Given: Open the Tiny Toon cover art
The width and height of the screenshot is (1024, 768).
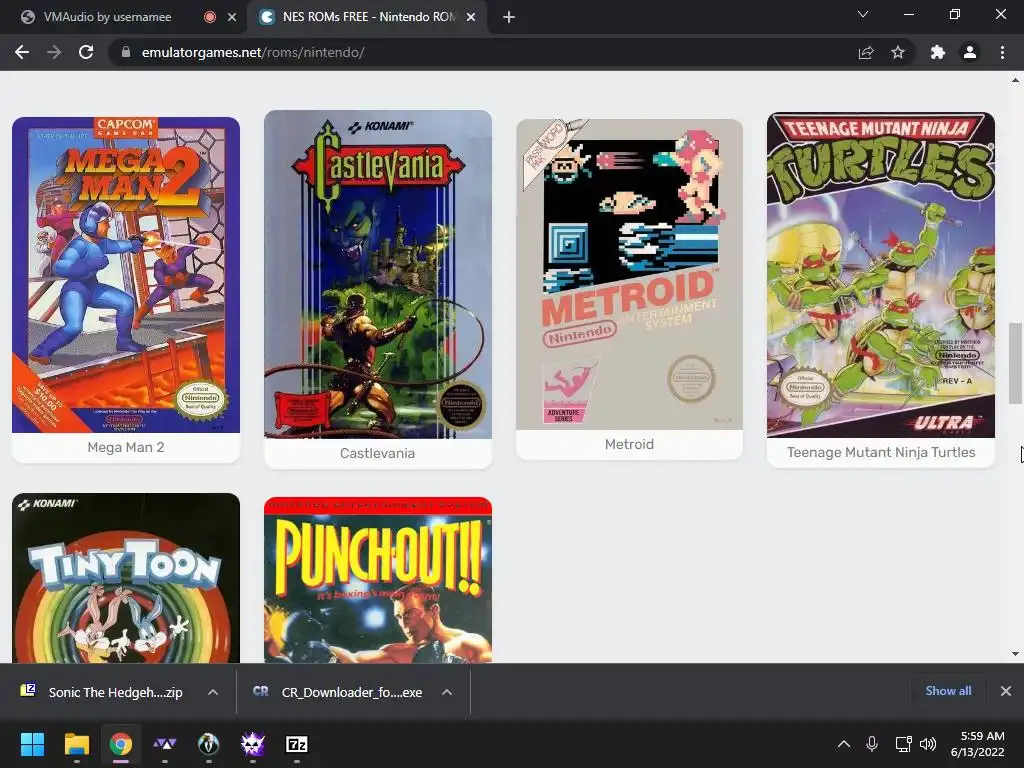Looking at the screenshot, I should pos(126,579).
